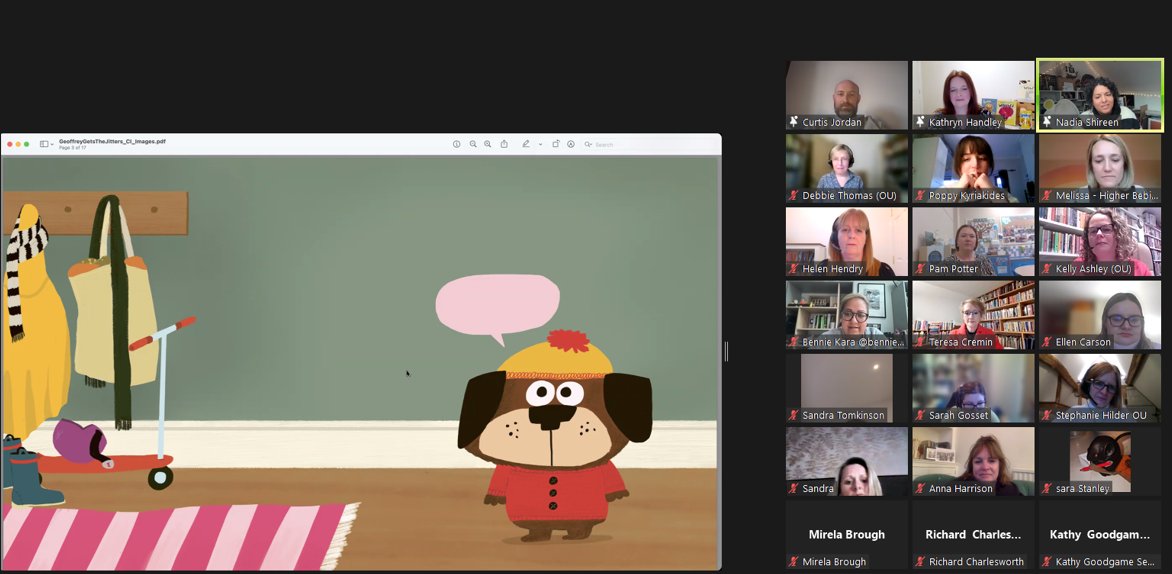The height and width of the screenshot is (574, 1172).
Task: Select Debbie Thomas (OU) muted mic icon
Action: pos(794,195)
